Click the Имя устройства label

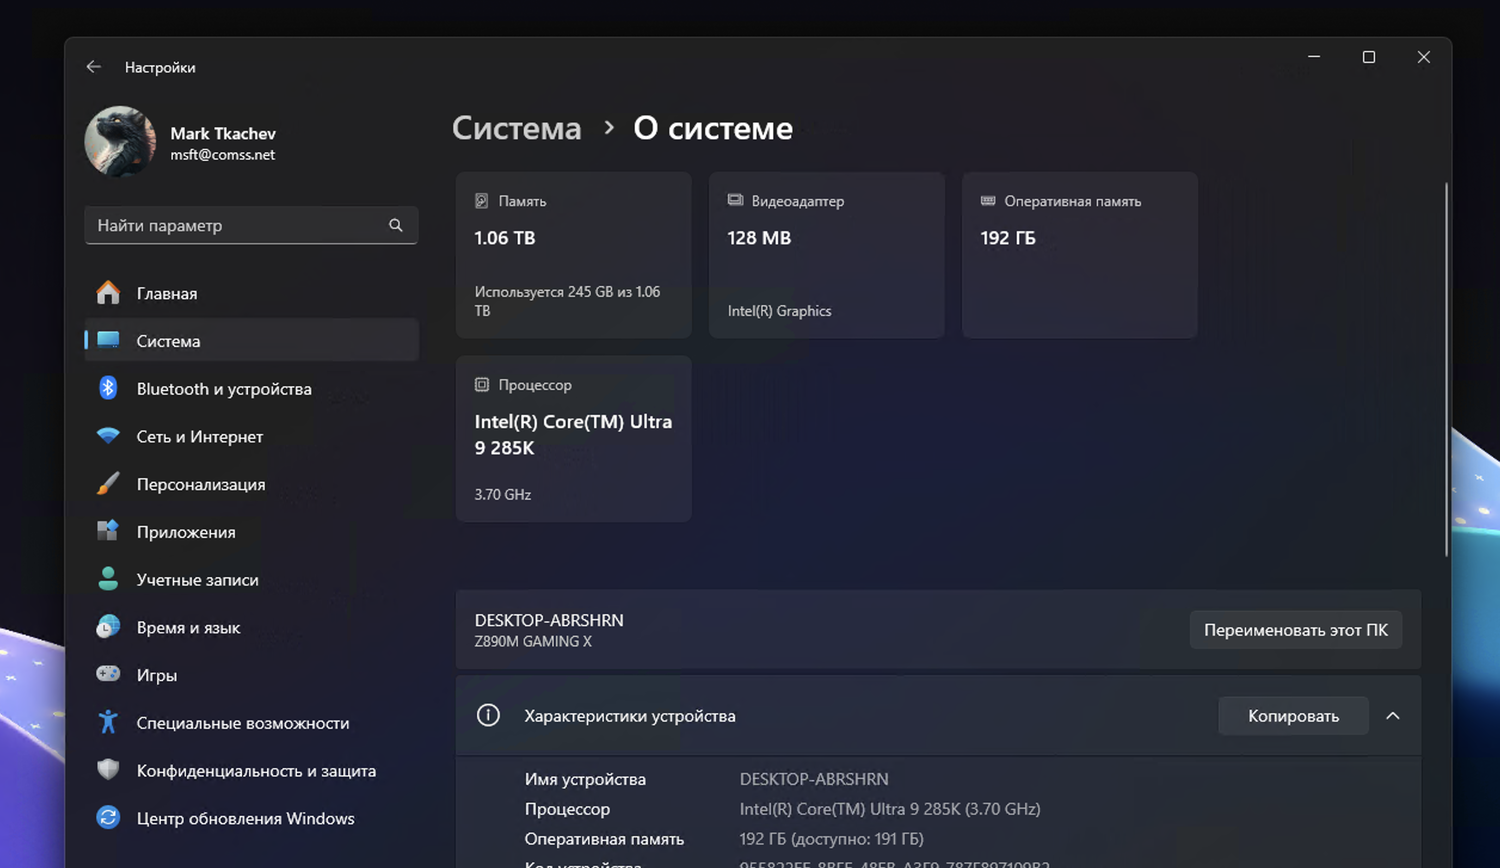click(585, 779)
